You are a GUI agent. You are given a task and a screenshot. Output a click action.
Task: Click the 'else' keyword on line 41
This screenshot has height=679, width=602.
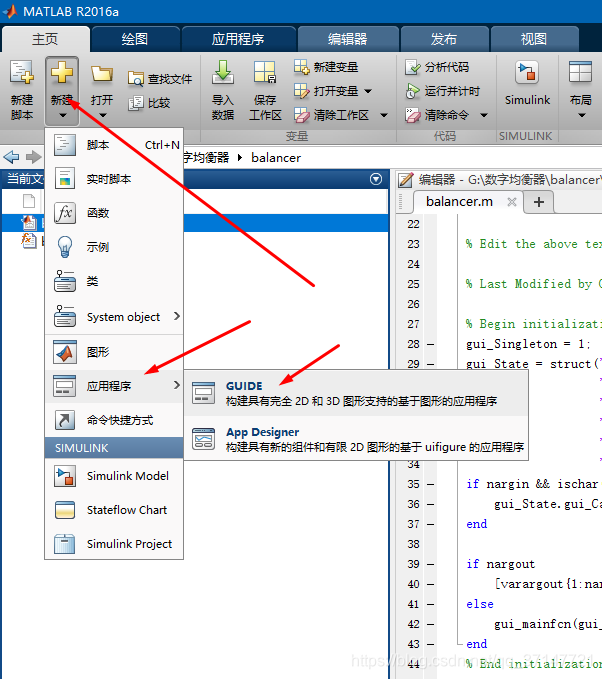click(x=480, y=604)
